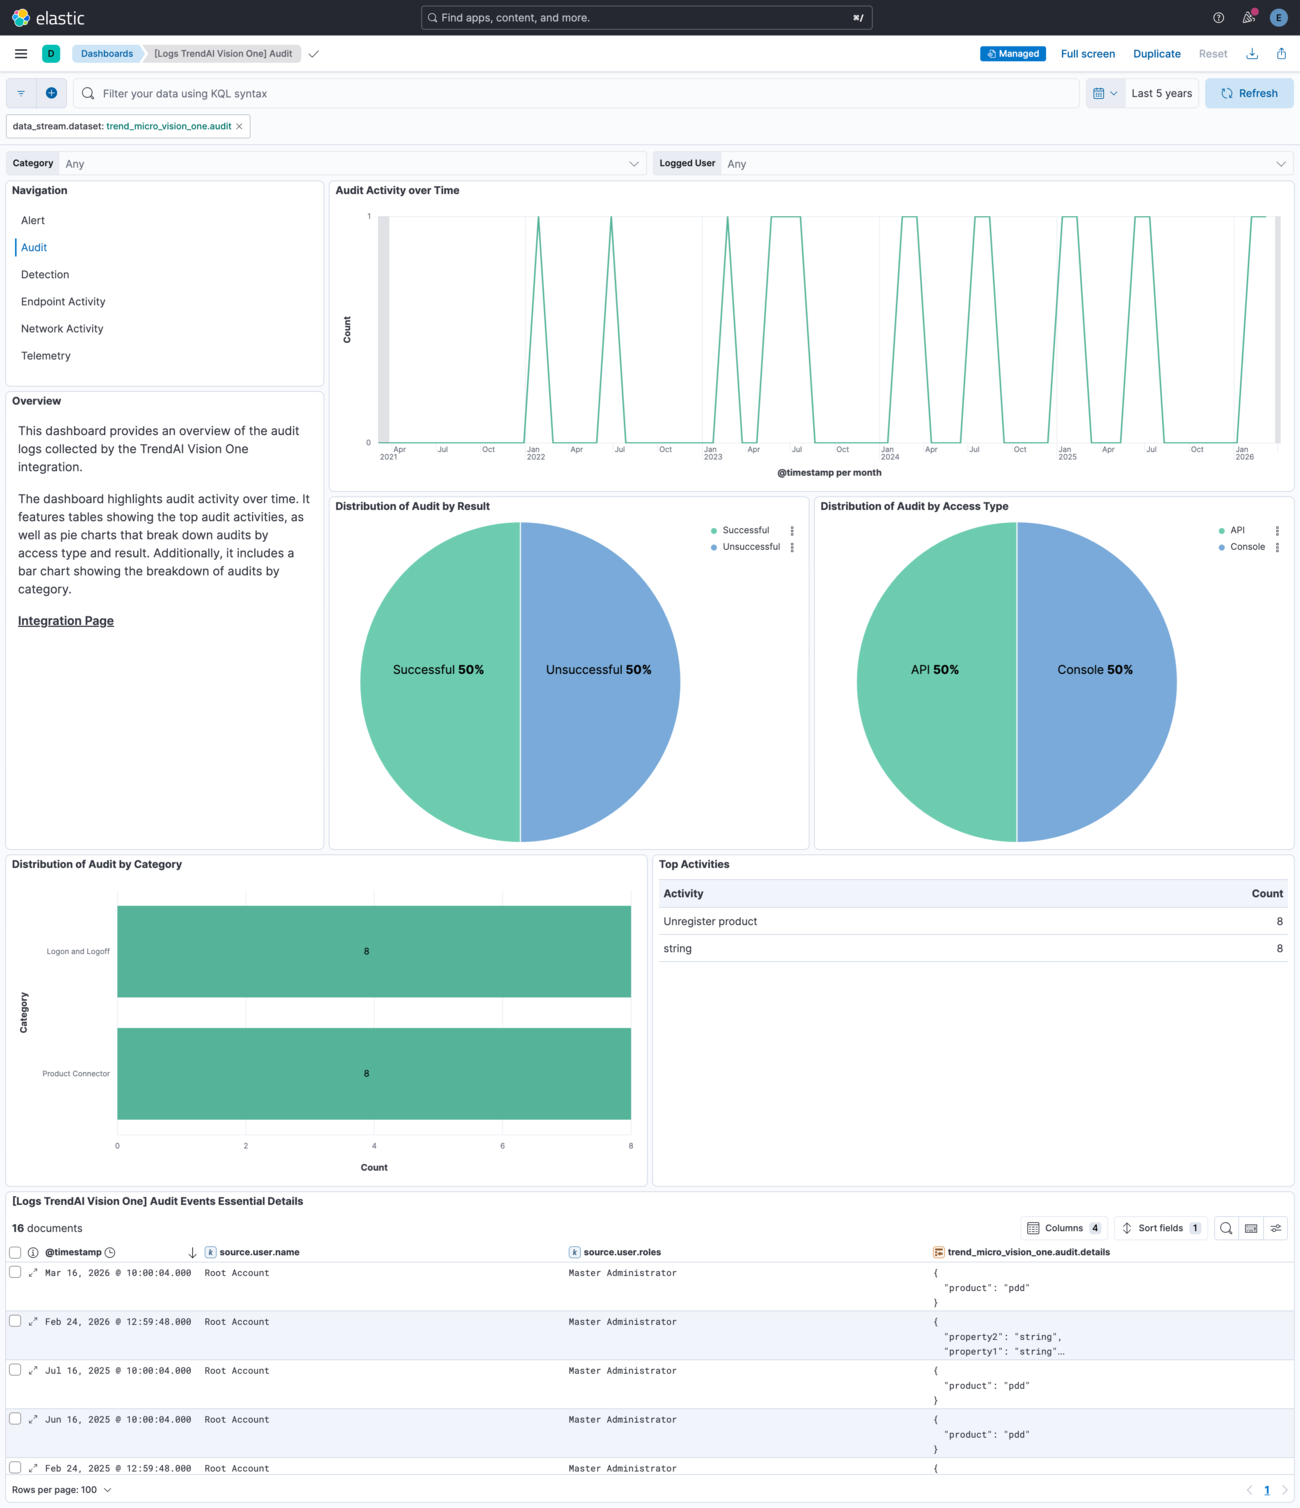Open filter options icon beside KQL bar
Viewport: 1300px width, 1508px height.
[20, 93]
